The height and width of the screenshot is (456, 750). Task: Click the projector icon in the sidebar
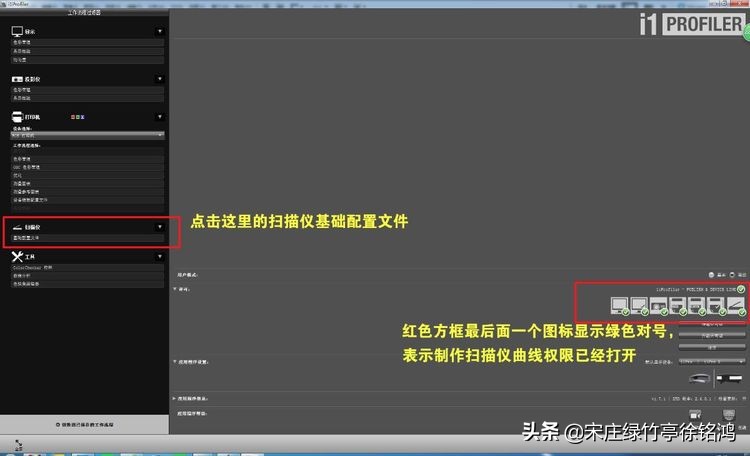pos(17,79)
